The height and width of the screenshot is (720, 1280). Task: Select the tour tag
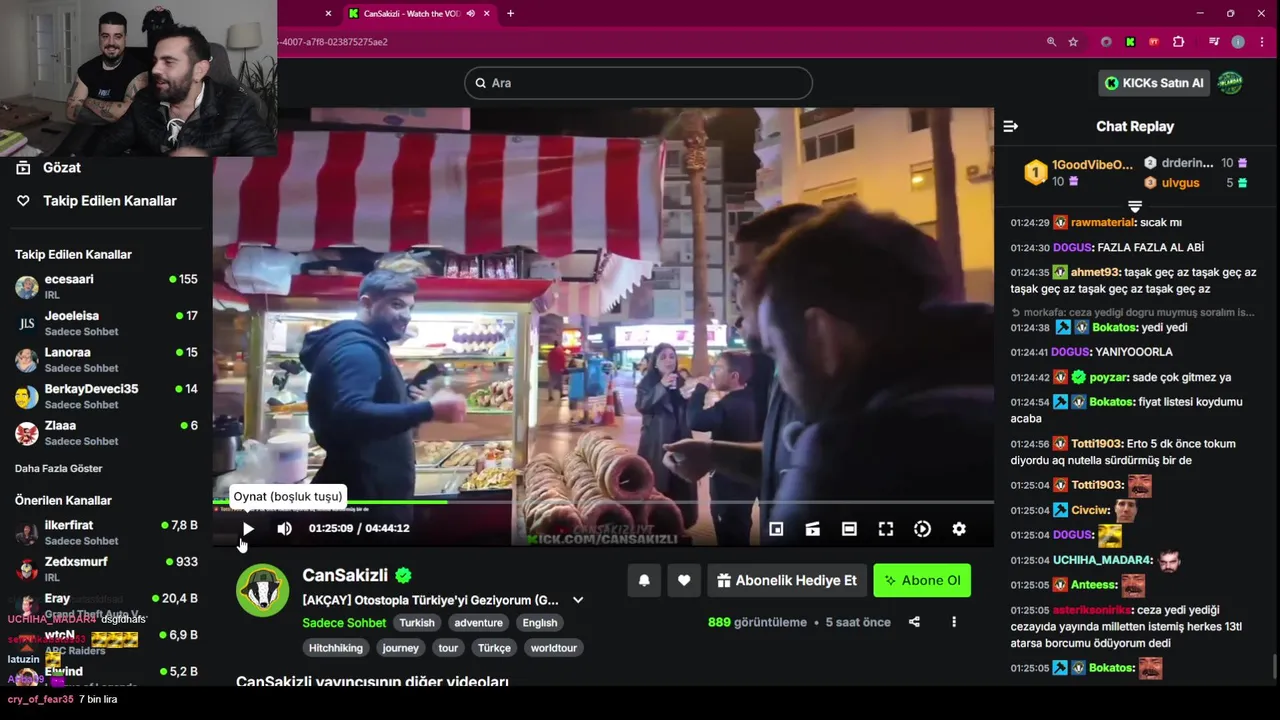(448, 648)
